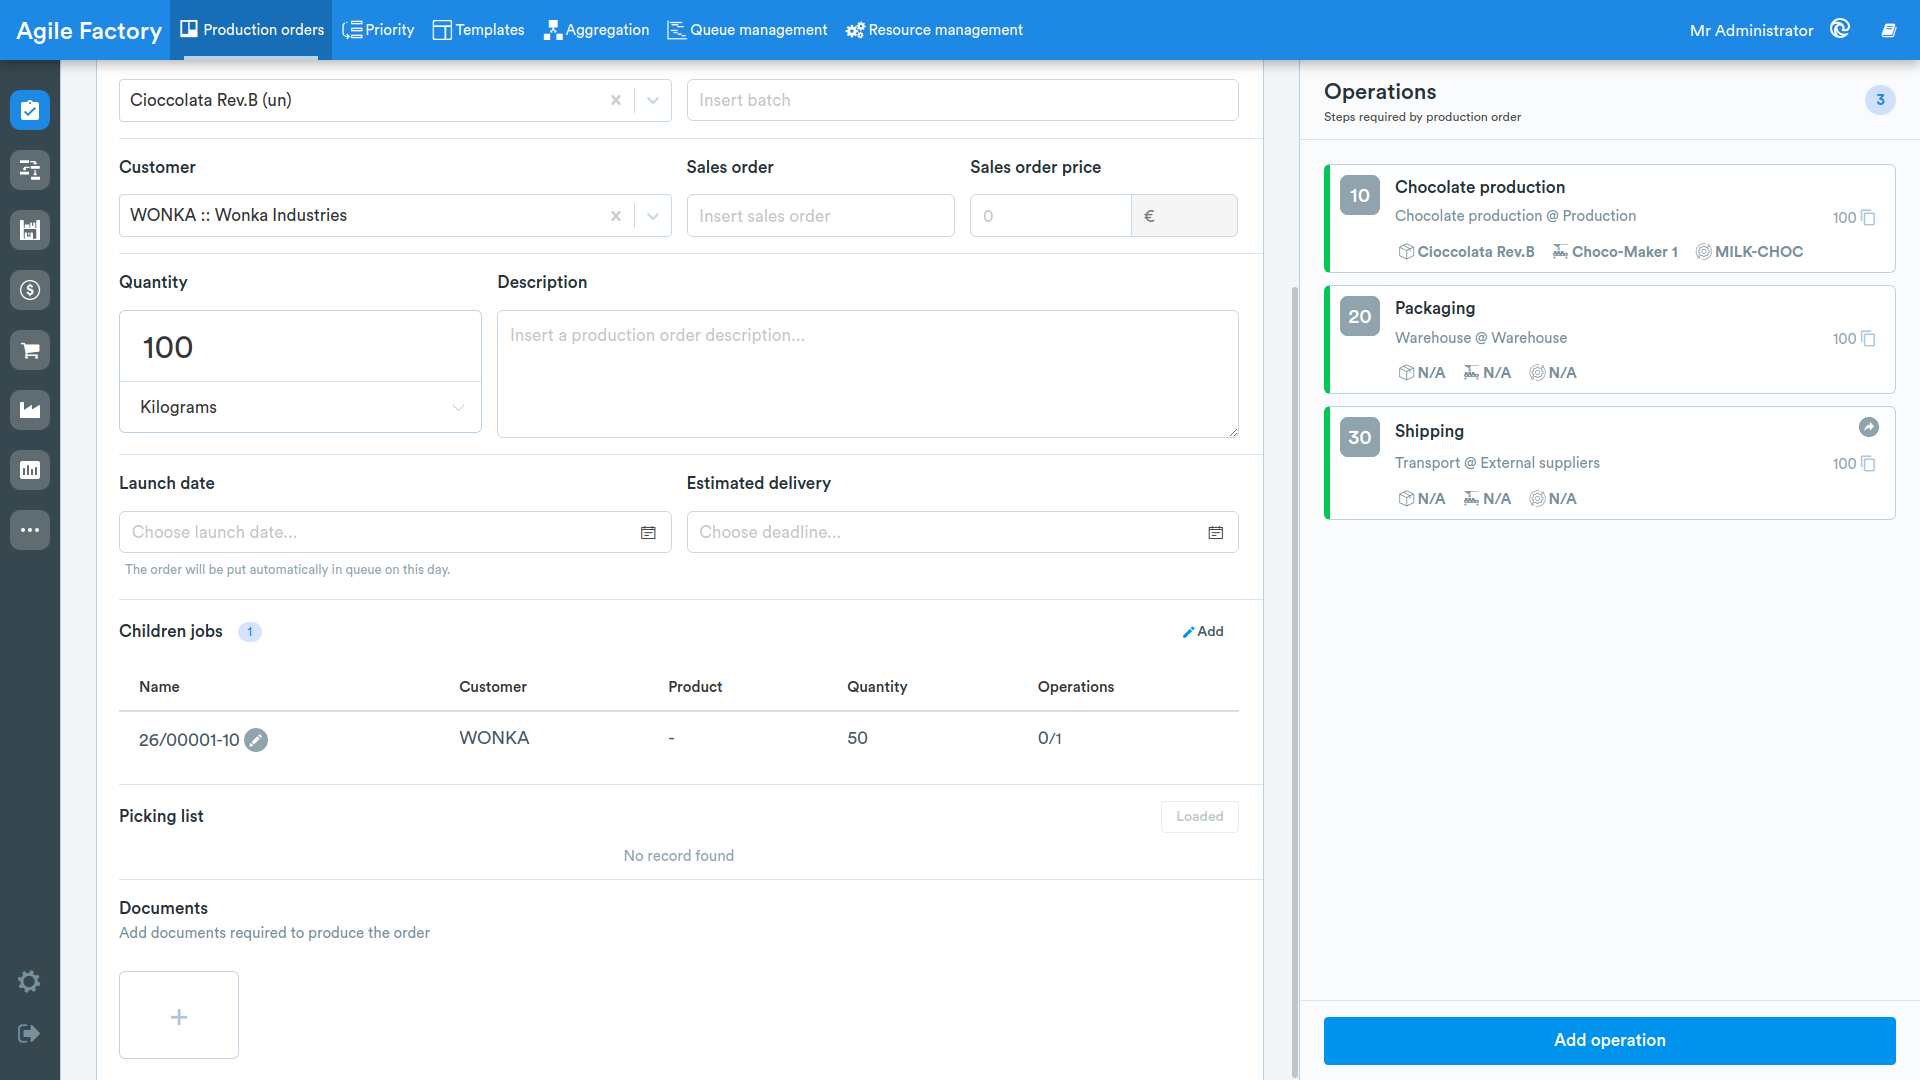
Task: Expand the Cioccolata Rev.B product dropdown
Action: (x=653, y=100)
